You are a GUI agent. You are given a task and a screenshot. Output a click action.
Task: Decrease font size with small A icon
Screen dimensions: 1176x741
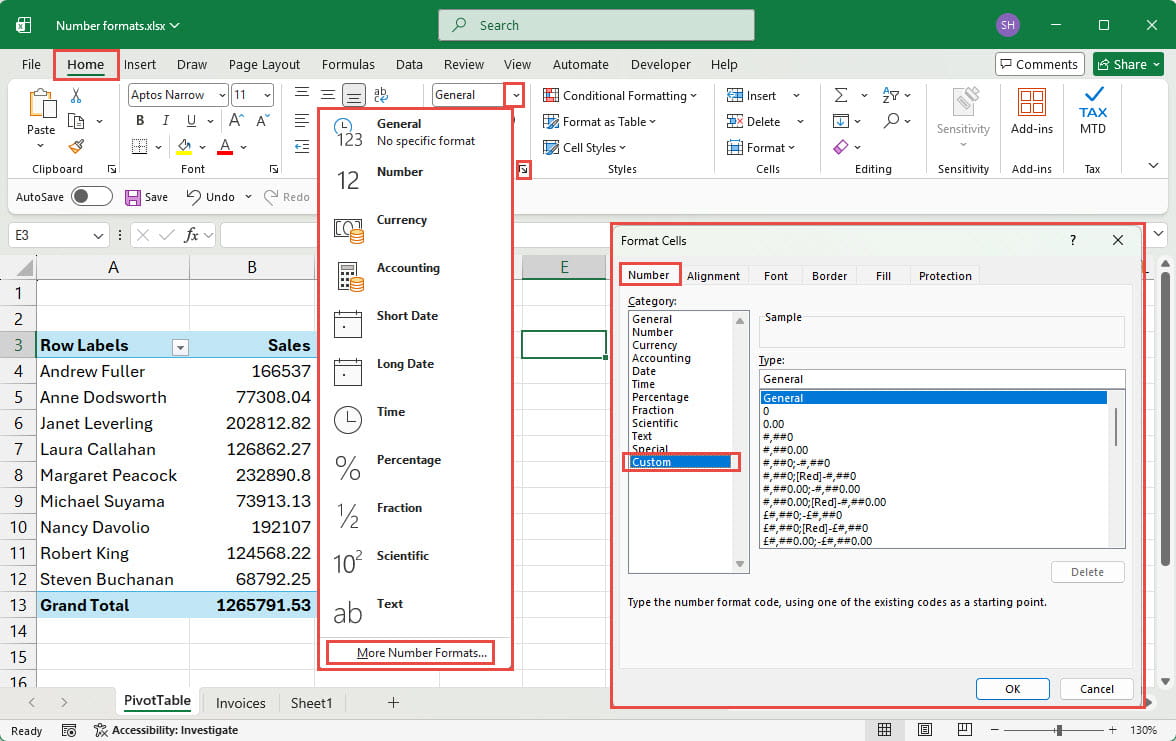[262, 120]
